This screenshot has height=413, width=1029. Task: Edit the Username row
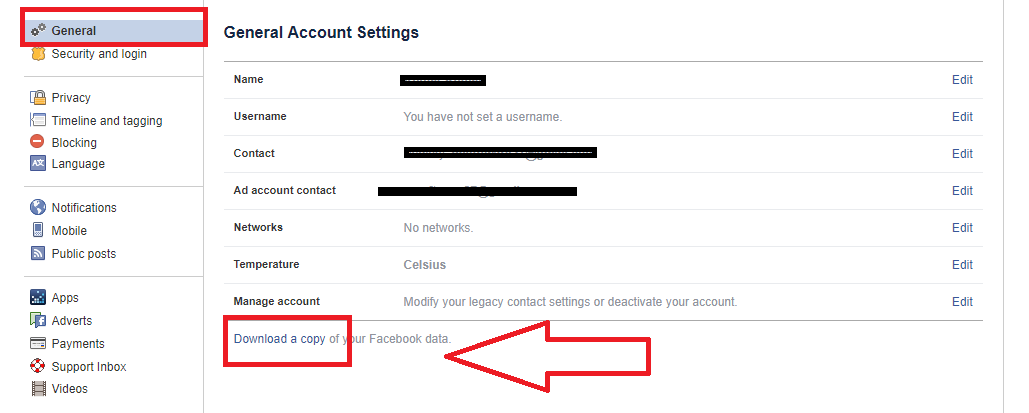(x=962, y=117)
